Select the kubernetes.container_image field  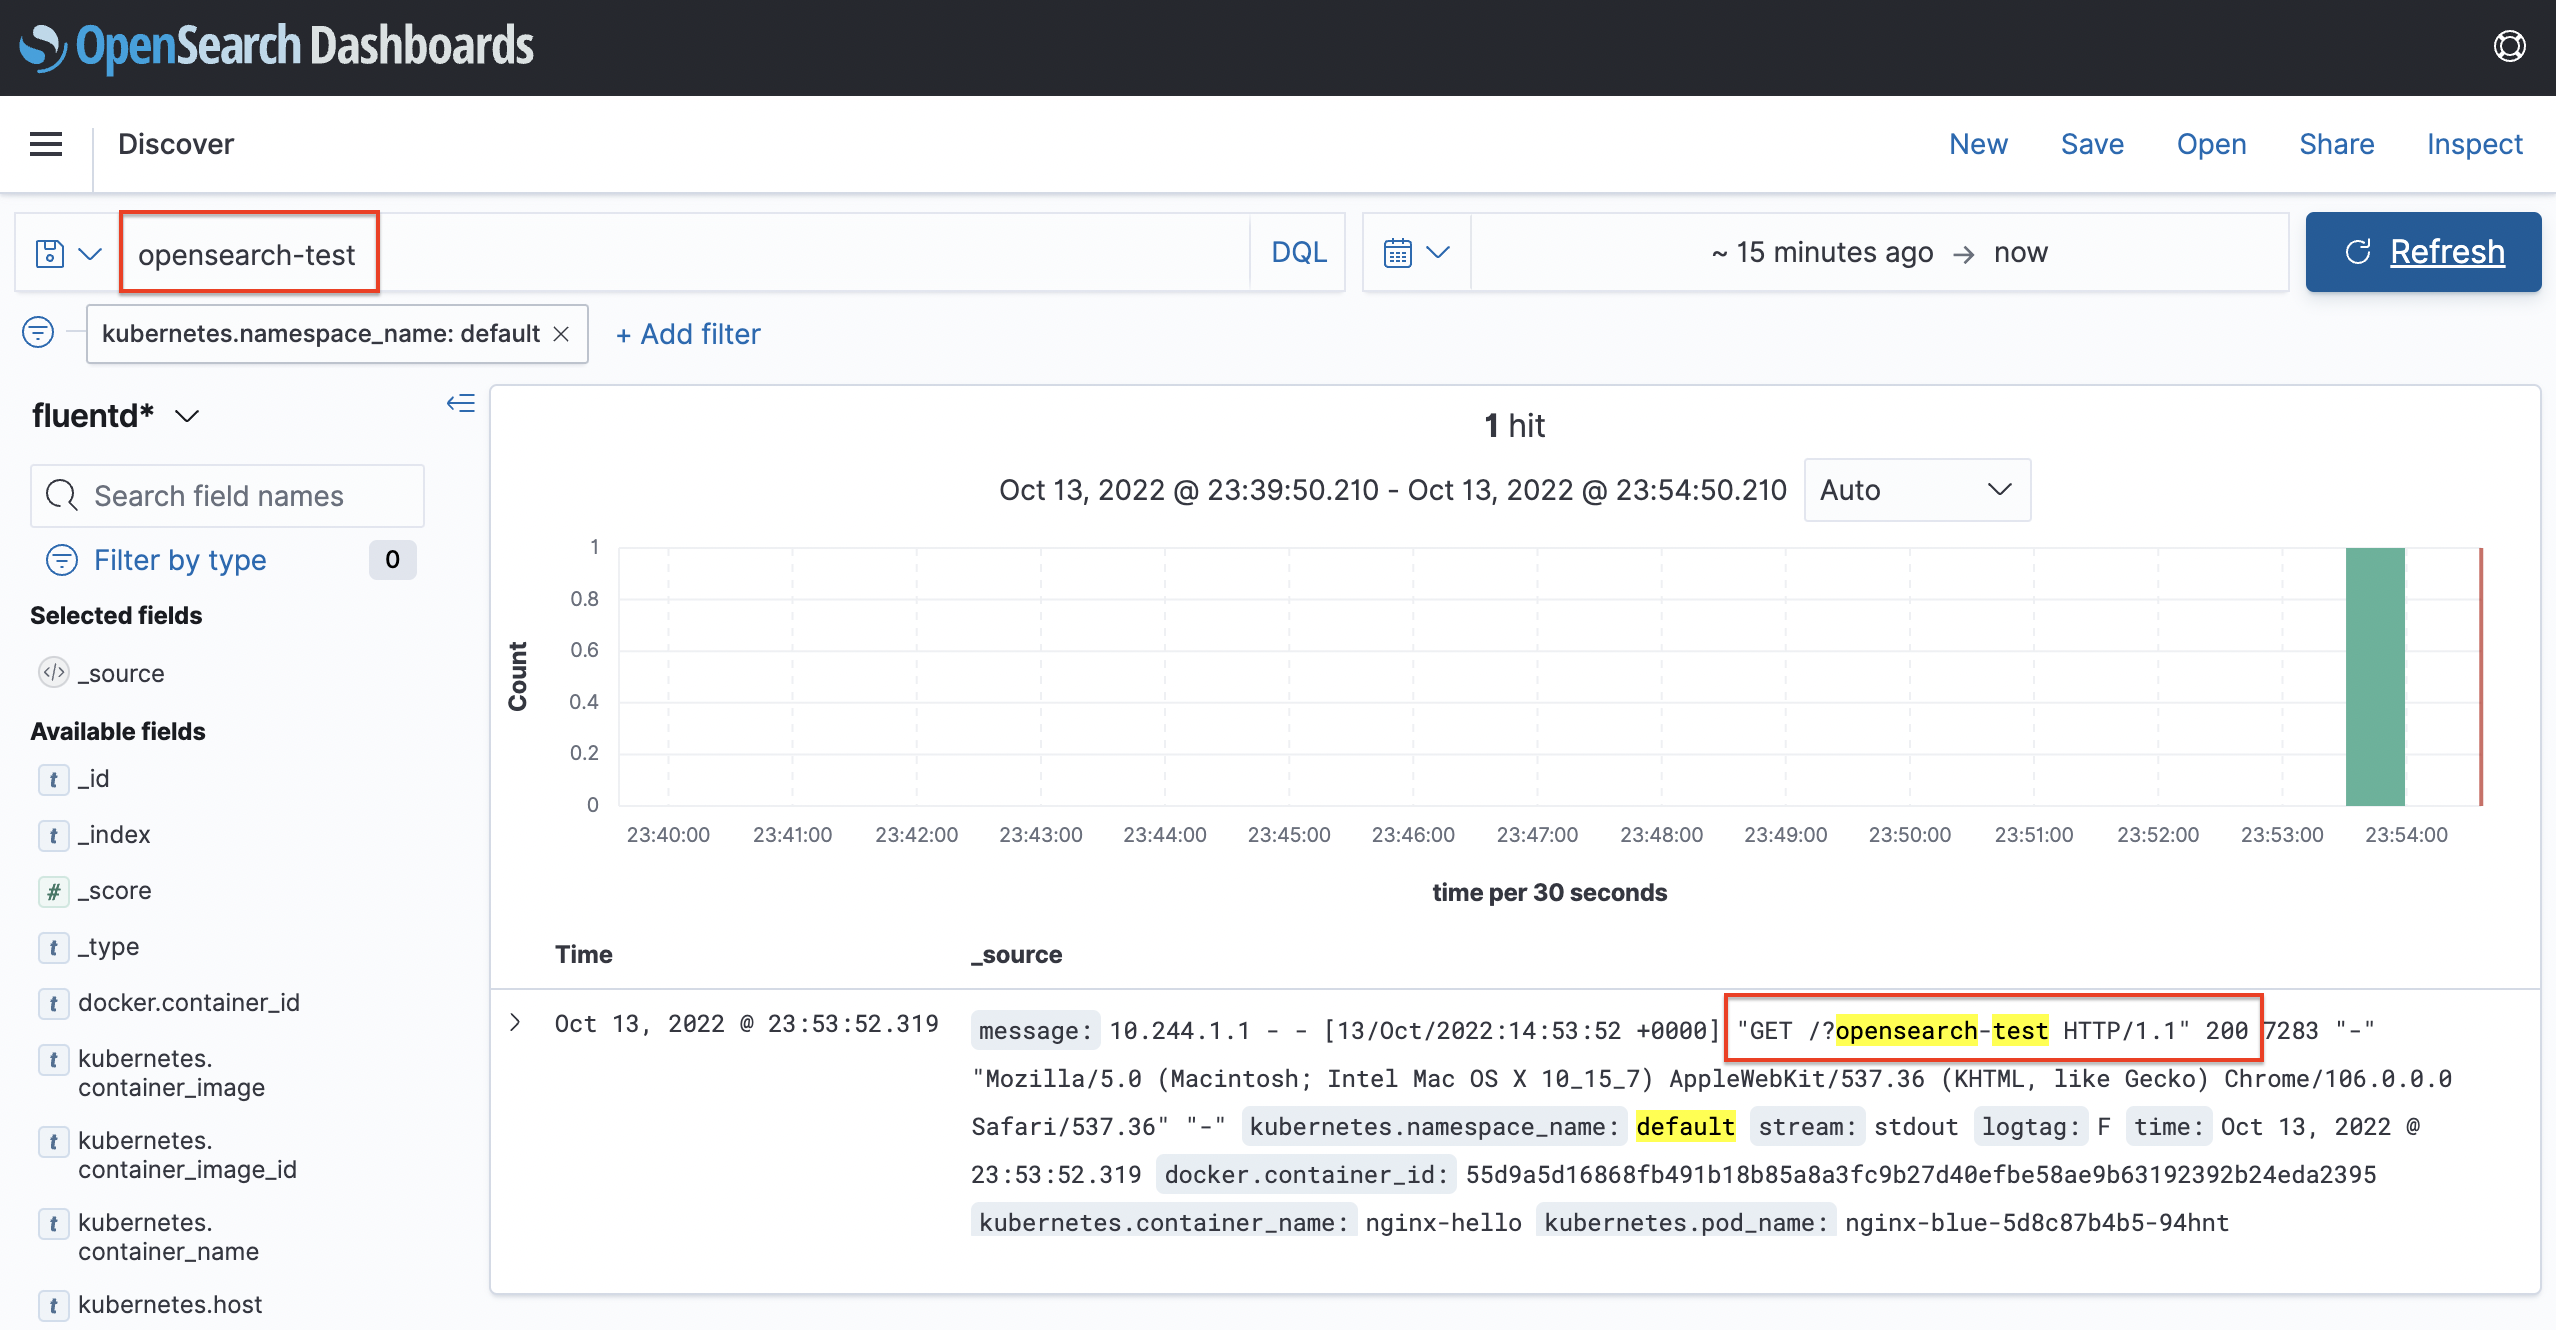pyautogui.click(x=171, y=1073)
